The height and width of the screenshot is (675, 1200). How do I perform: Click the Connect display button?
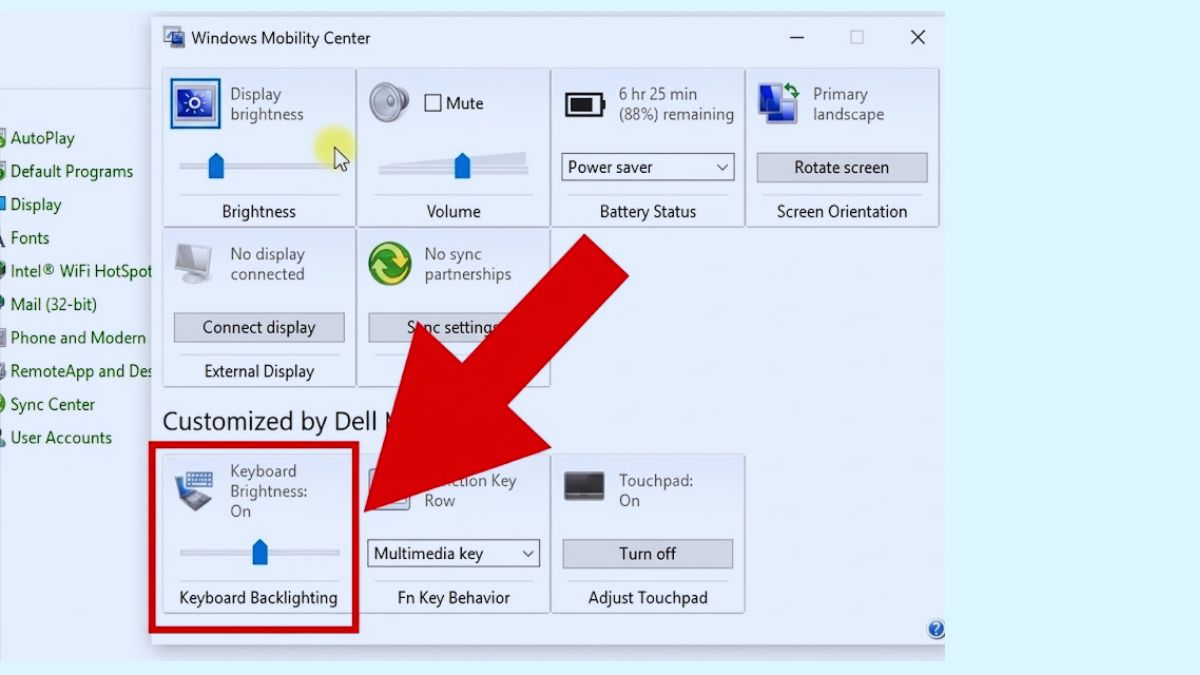(259, 327)
